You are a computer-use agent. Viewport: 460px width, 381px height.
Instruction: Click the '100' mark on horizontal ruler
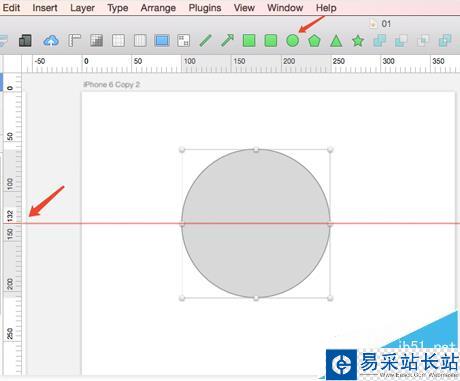point(189,61)
